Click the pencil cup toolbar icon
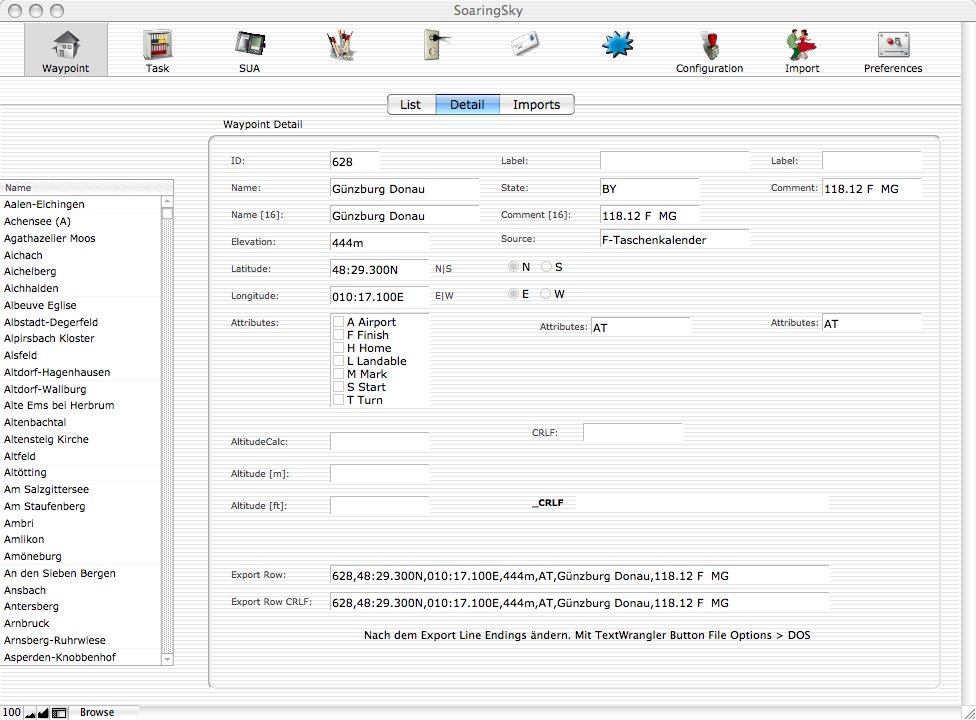The width and height of the screenshot is (976, 720). point(340,45)
